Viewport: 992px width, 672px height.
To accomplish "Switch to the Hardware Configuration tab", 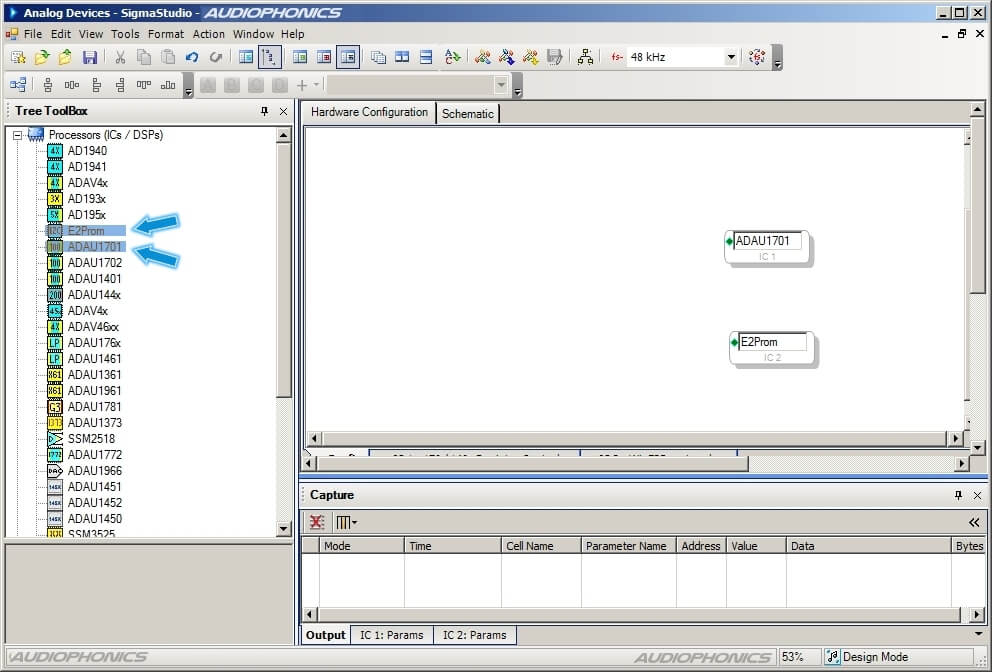I will pyautogui.click(x=369, y=113).
